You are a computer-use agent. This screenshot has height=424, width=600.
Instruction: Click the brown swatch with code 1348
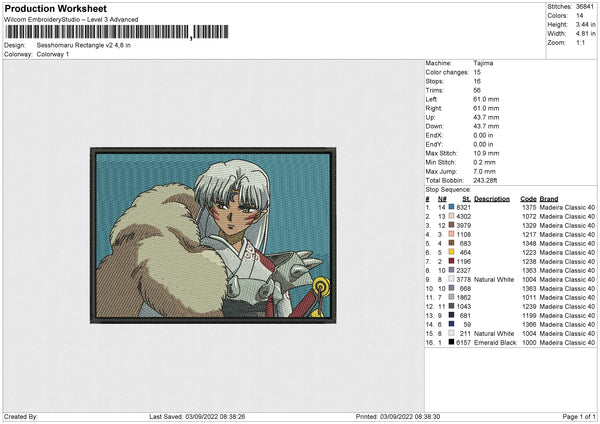pos(452,243)
